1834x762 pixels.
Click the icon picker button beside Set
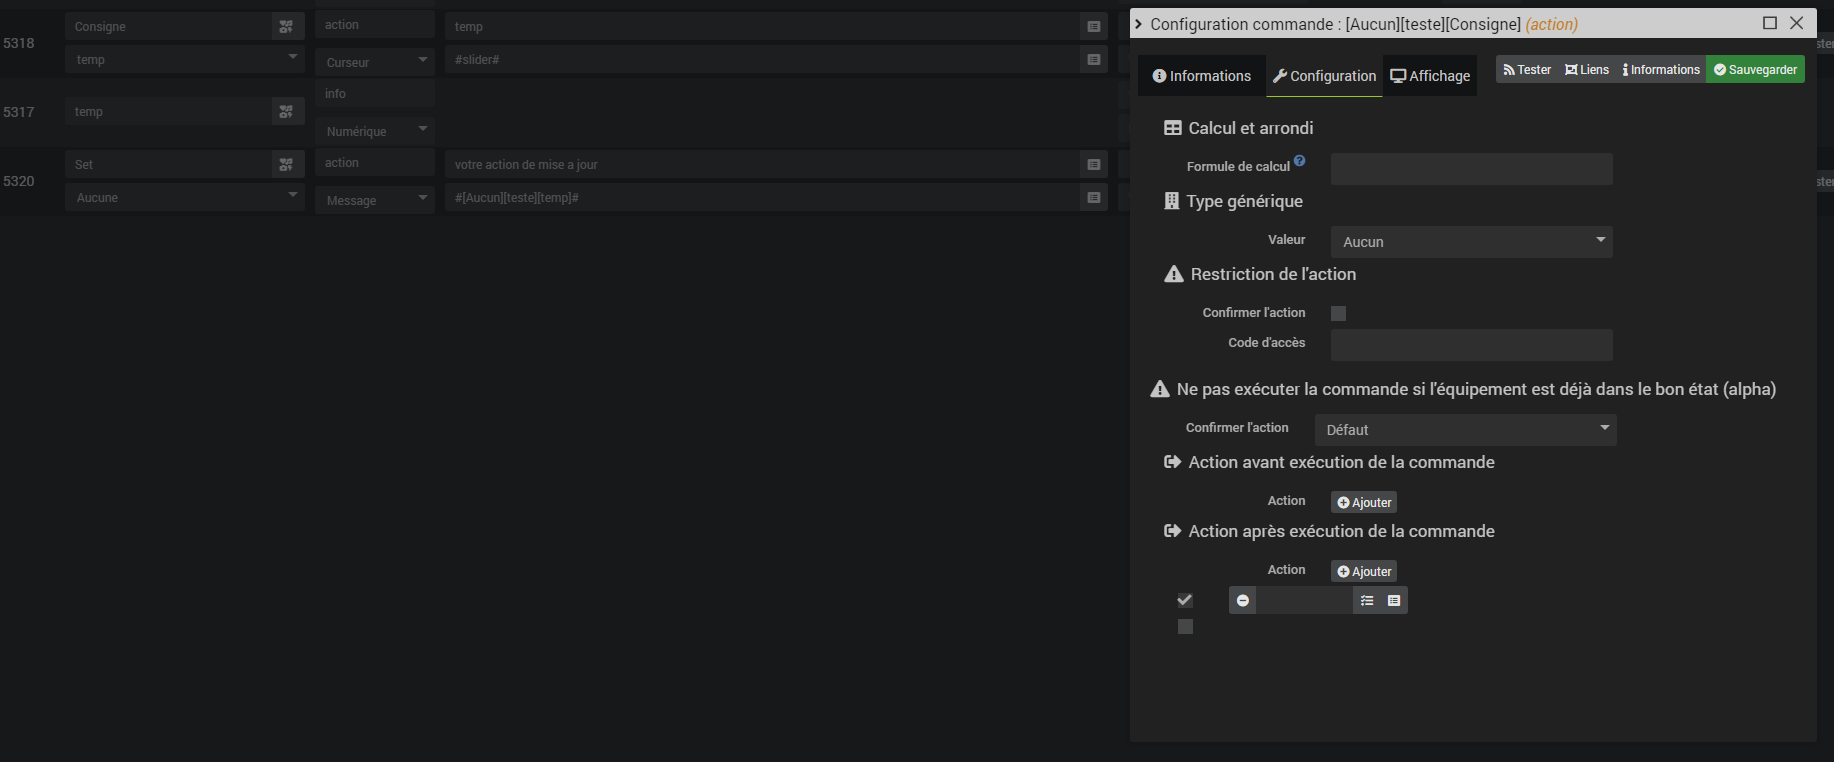[x=286, y=165]
